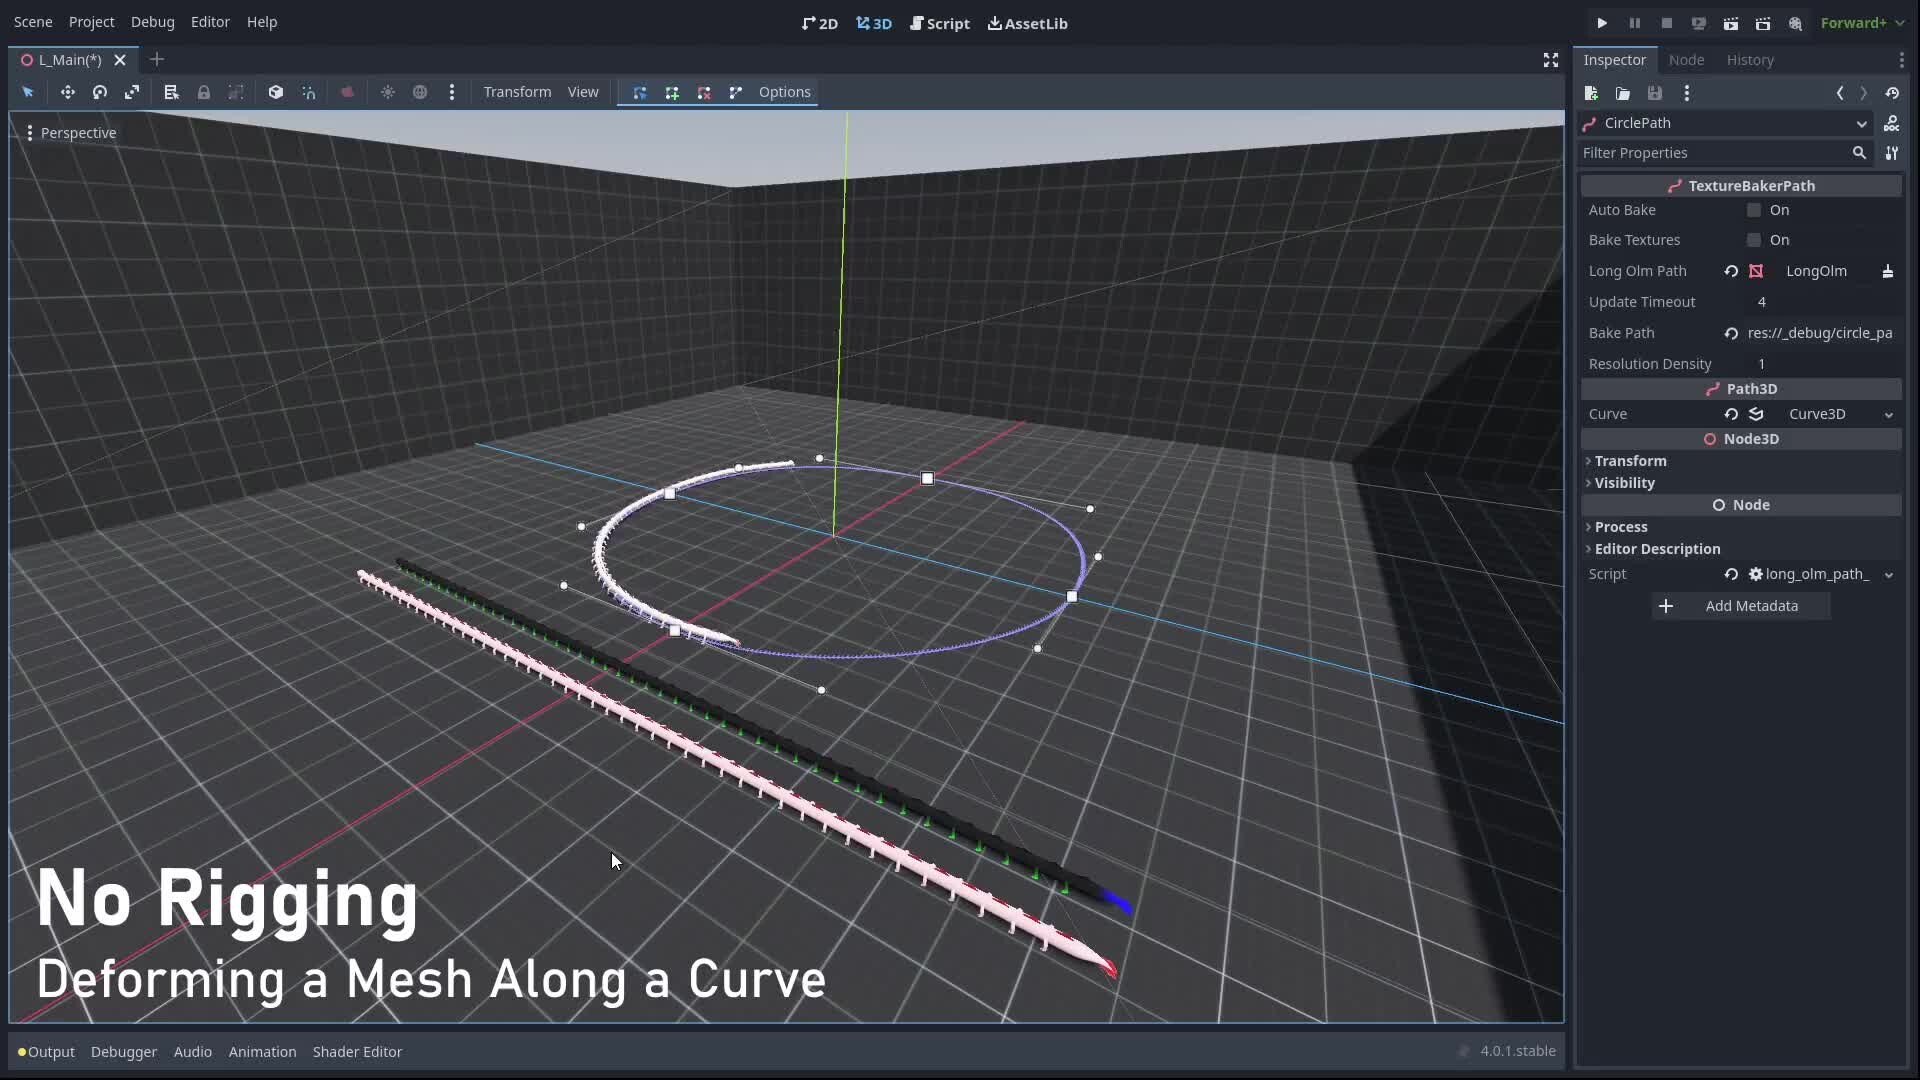Toggle the lock on selected node
This screenshot has width=1920, height=1080.
(x=204, y=92)
